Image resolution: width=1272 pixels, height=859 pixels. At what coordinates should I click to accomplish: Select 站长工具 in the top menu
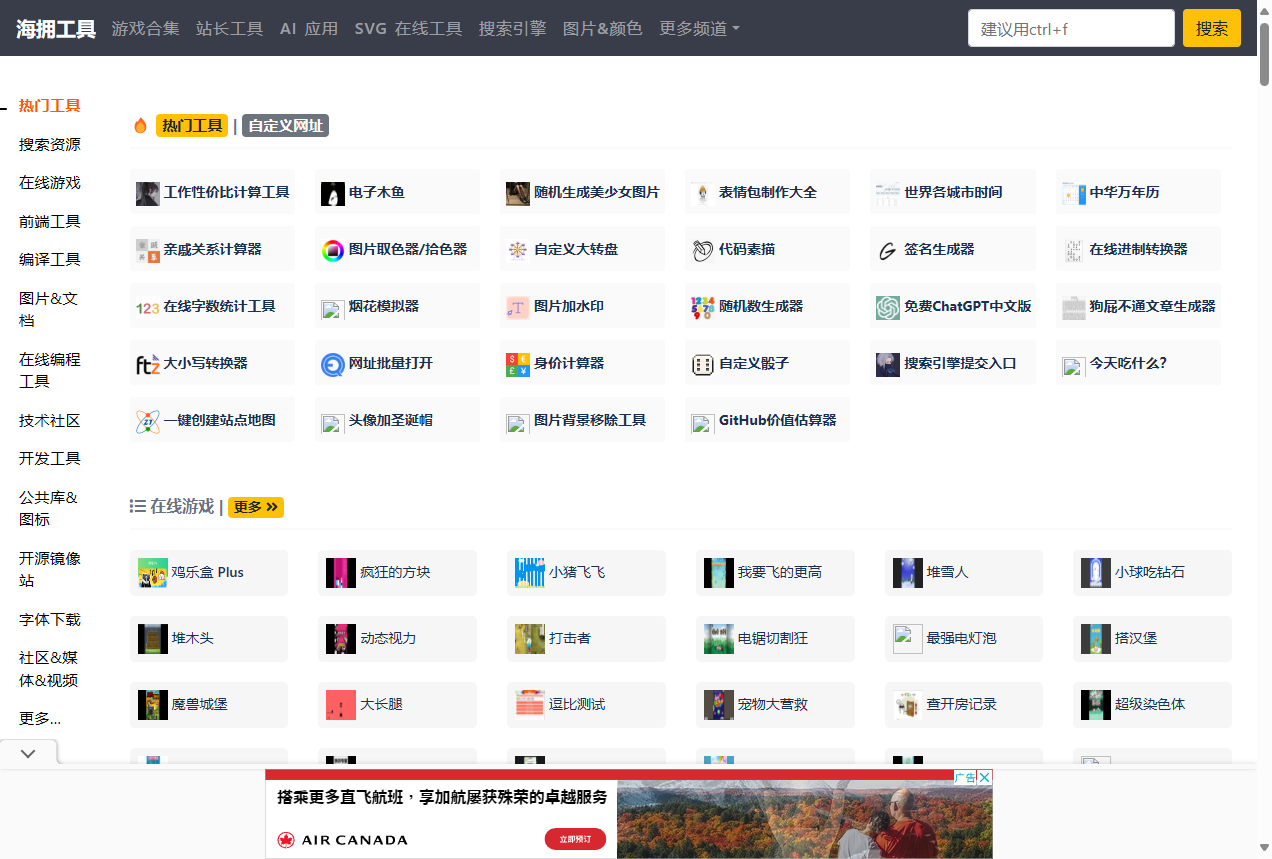(x=229, y=28)
